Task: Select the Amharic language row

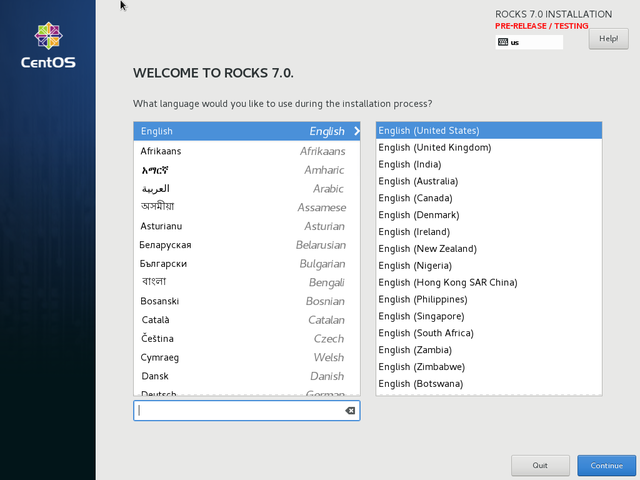Action: point(247,170)
